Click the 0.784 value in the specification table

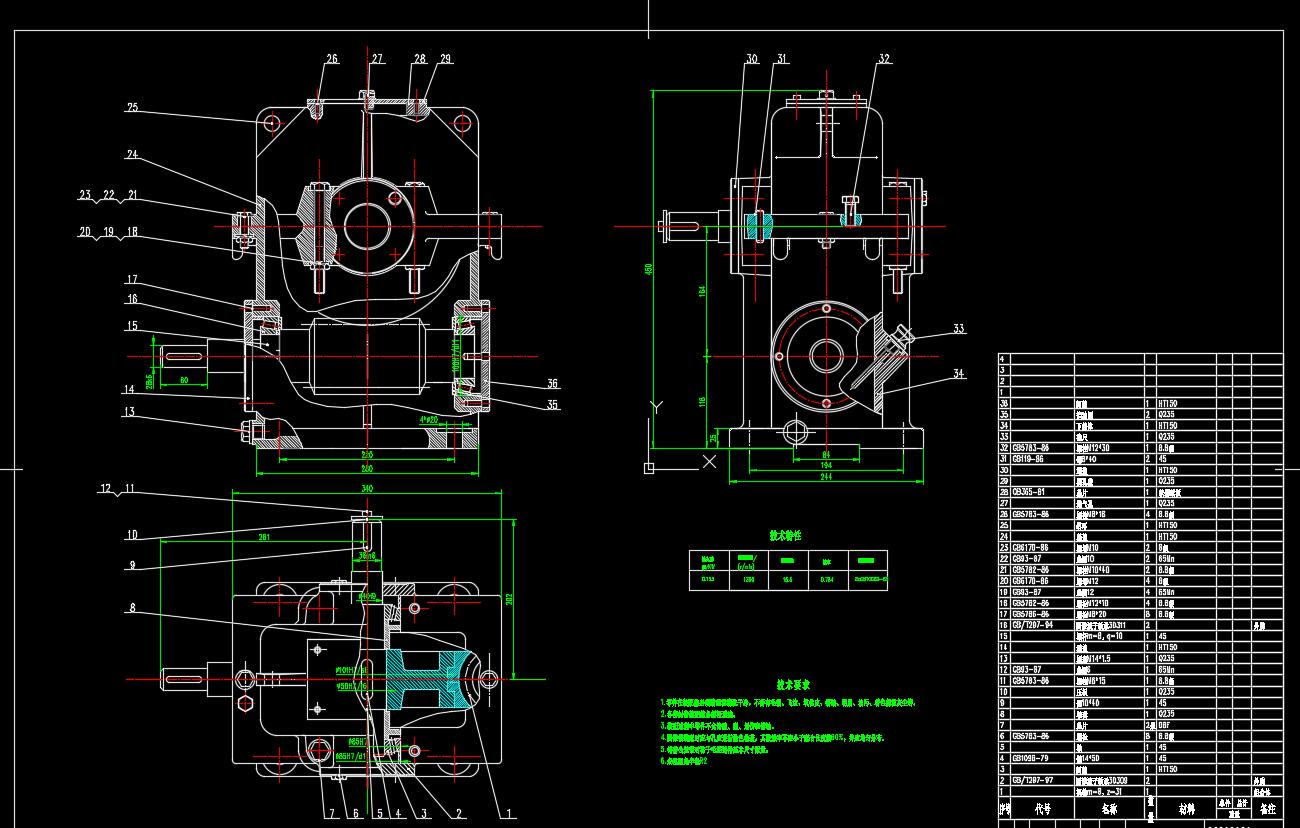(827, 578)
